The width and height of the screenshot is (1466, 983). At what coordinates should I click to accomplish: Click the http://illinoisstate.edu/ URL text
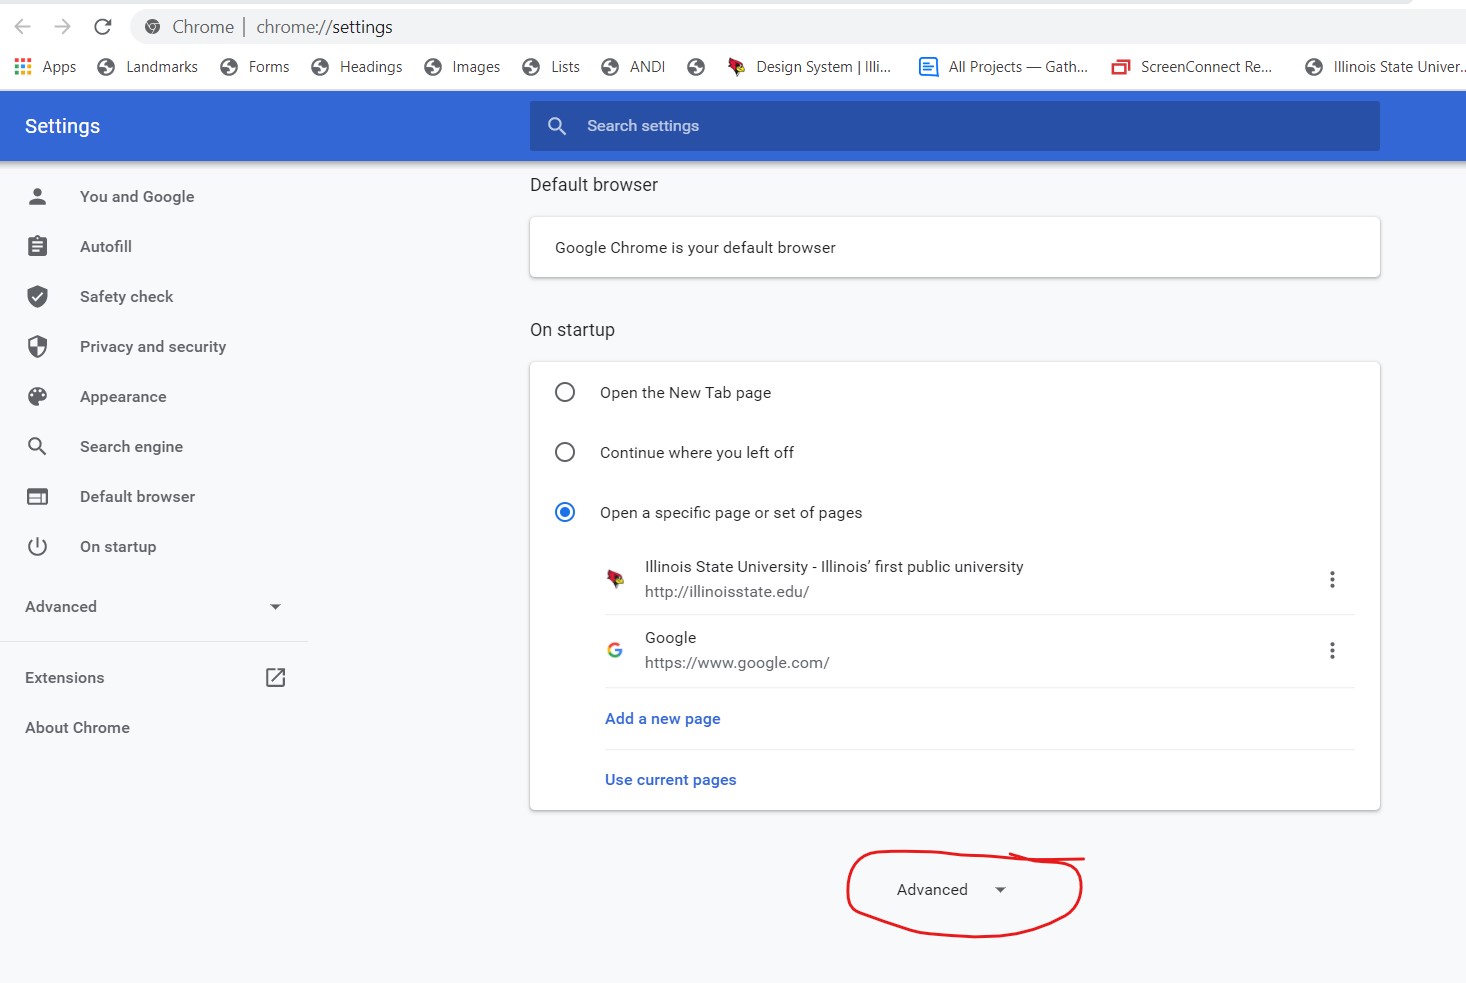click(727, 592)
